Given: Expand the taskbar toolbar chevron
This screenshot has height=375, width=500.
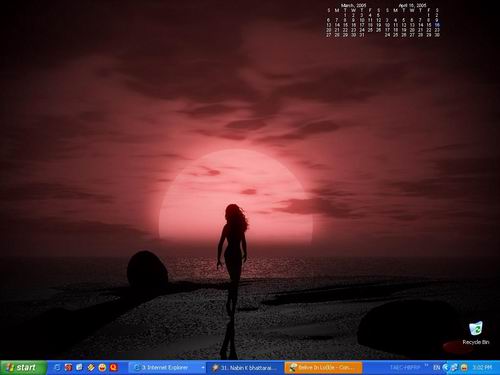Looking at the screenshot, I should (426, 365).
